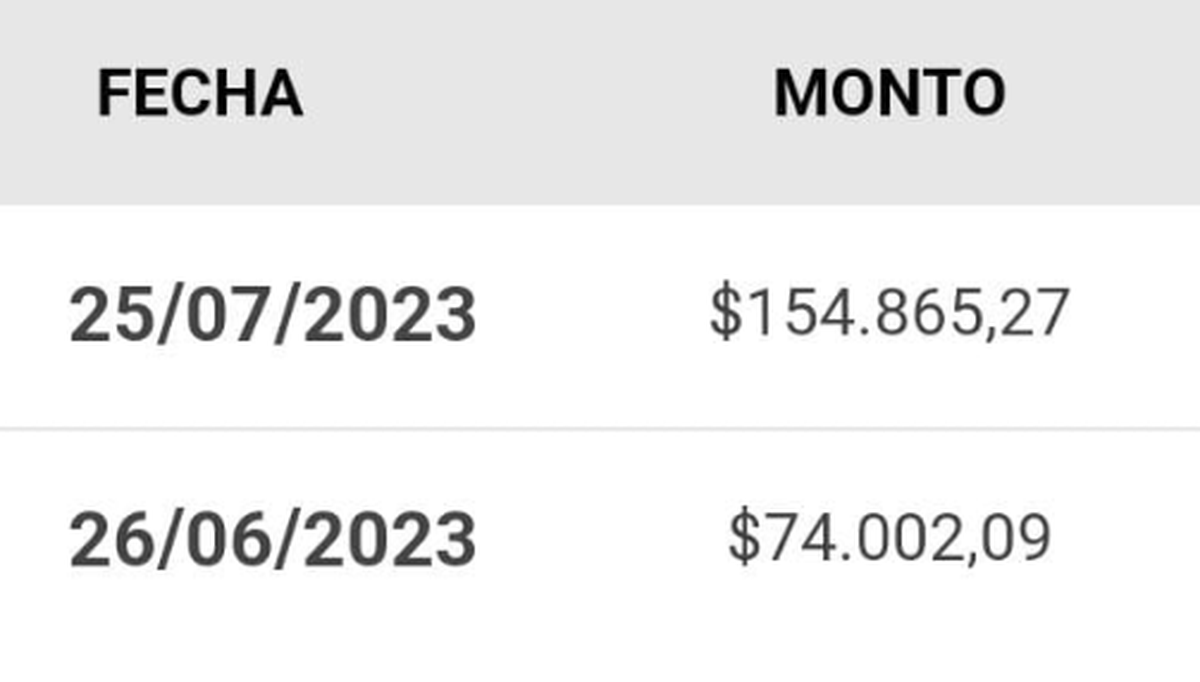Select the 26/06/2023 date entry
This screenshot has height=682, width=1200.
[x=272, y=540]
